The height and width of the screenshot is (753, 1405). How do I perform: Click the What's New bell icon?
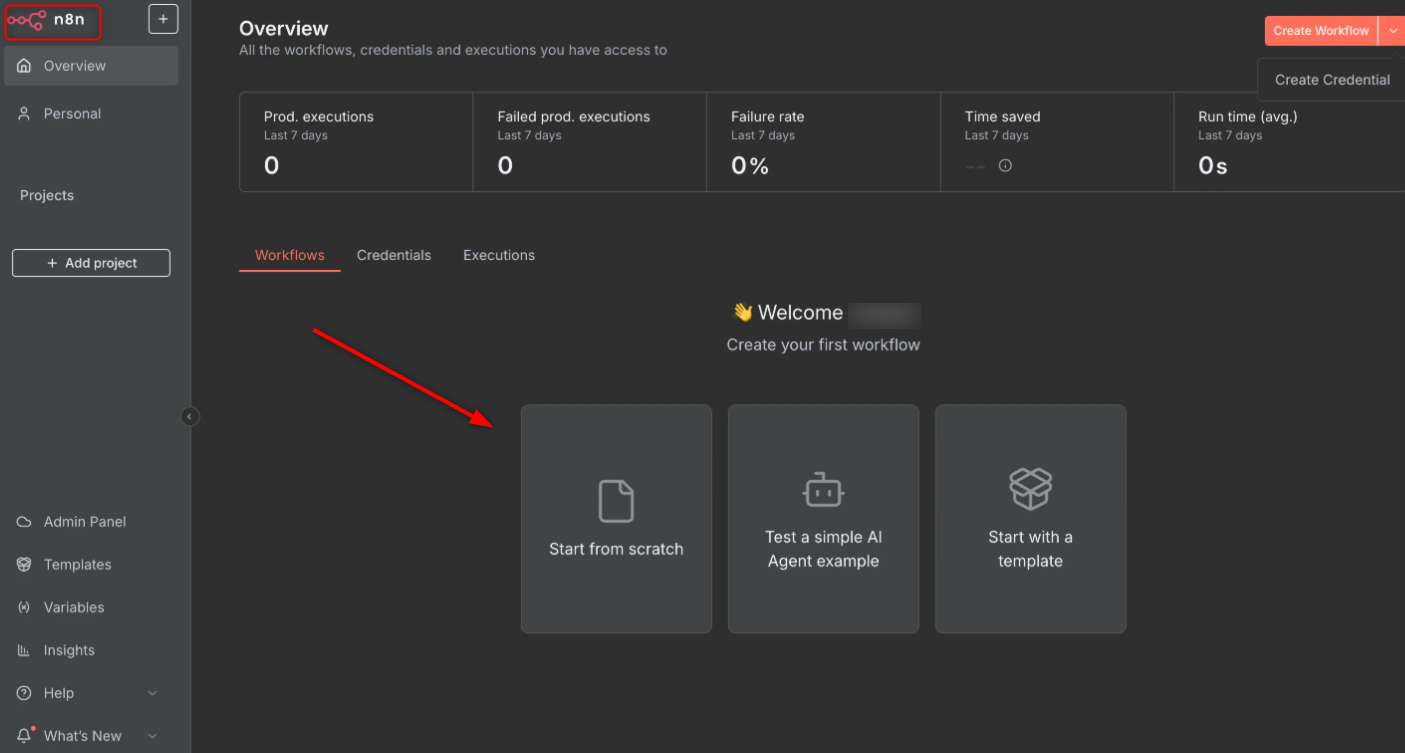click(x=24, y=736)
